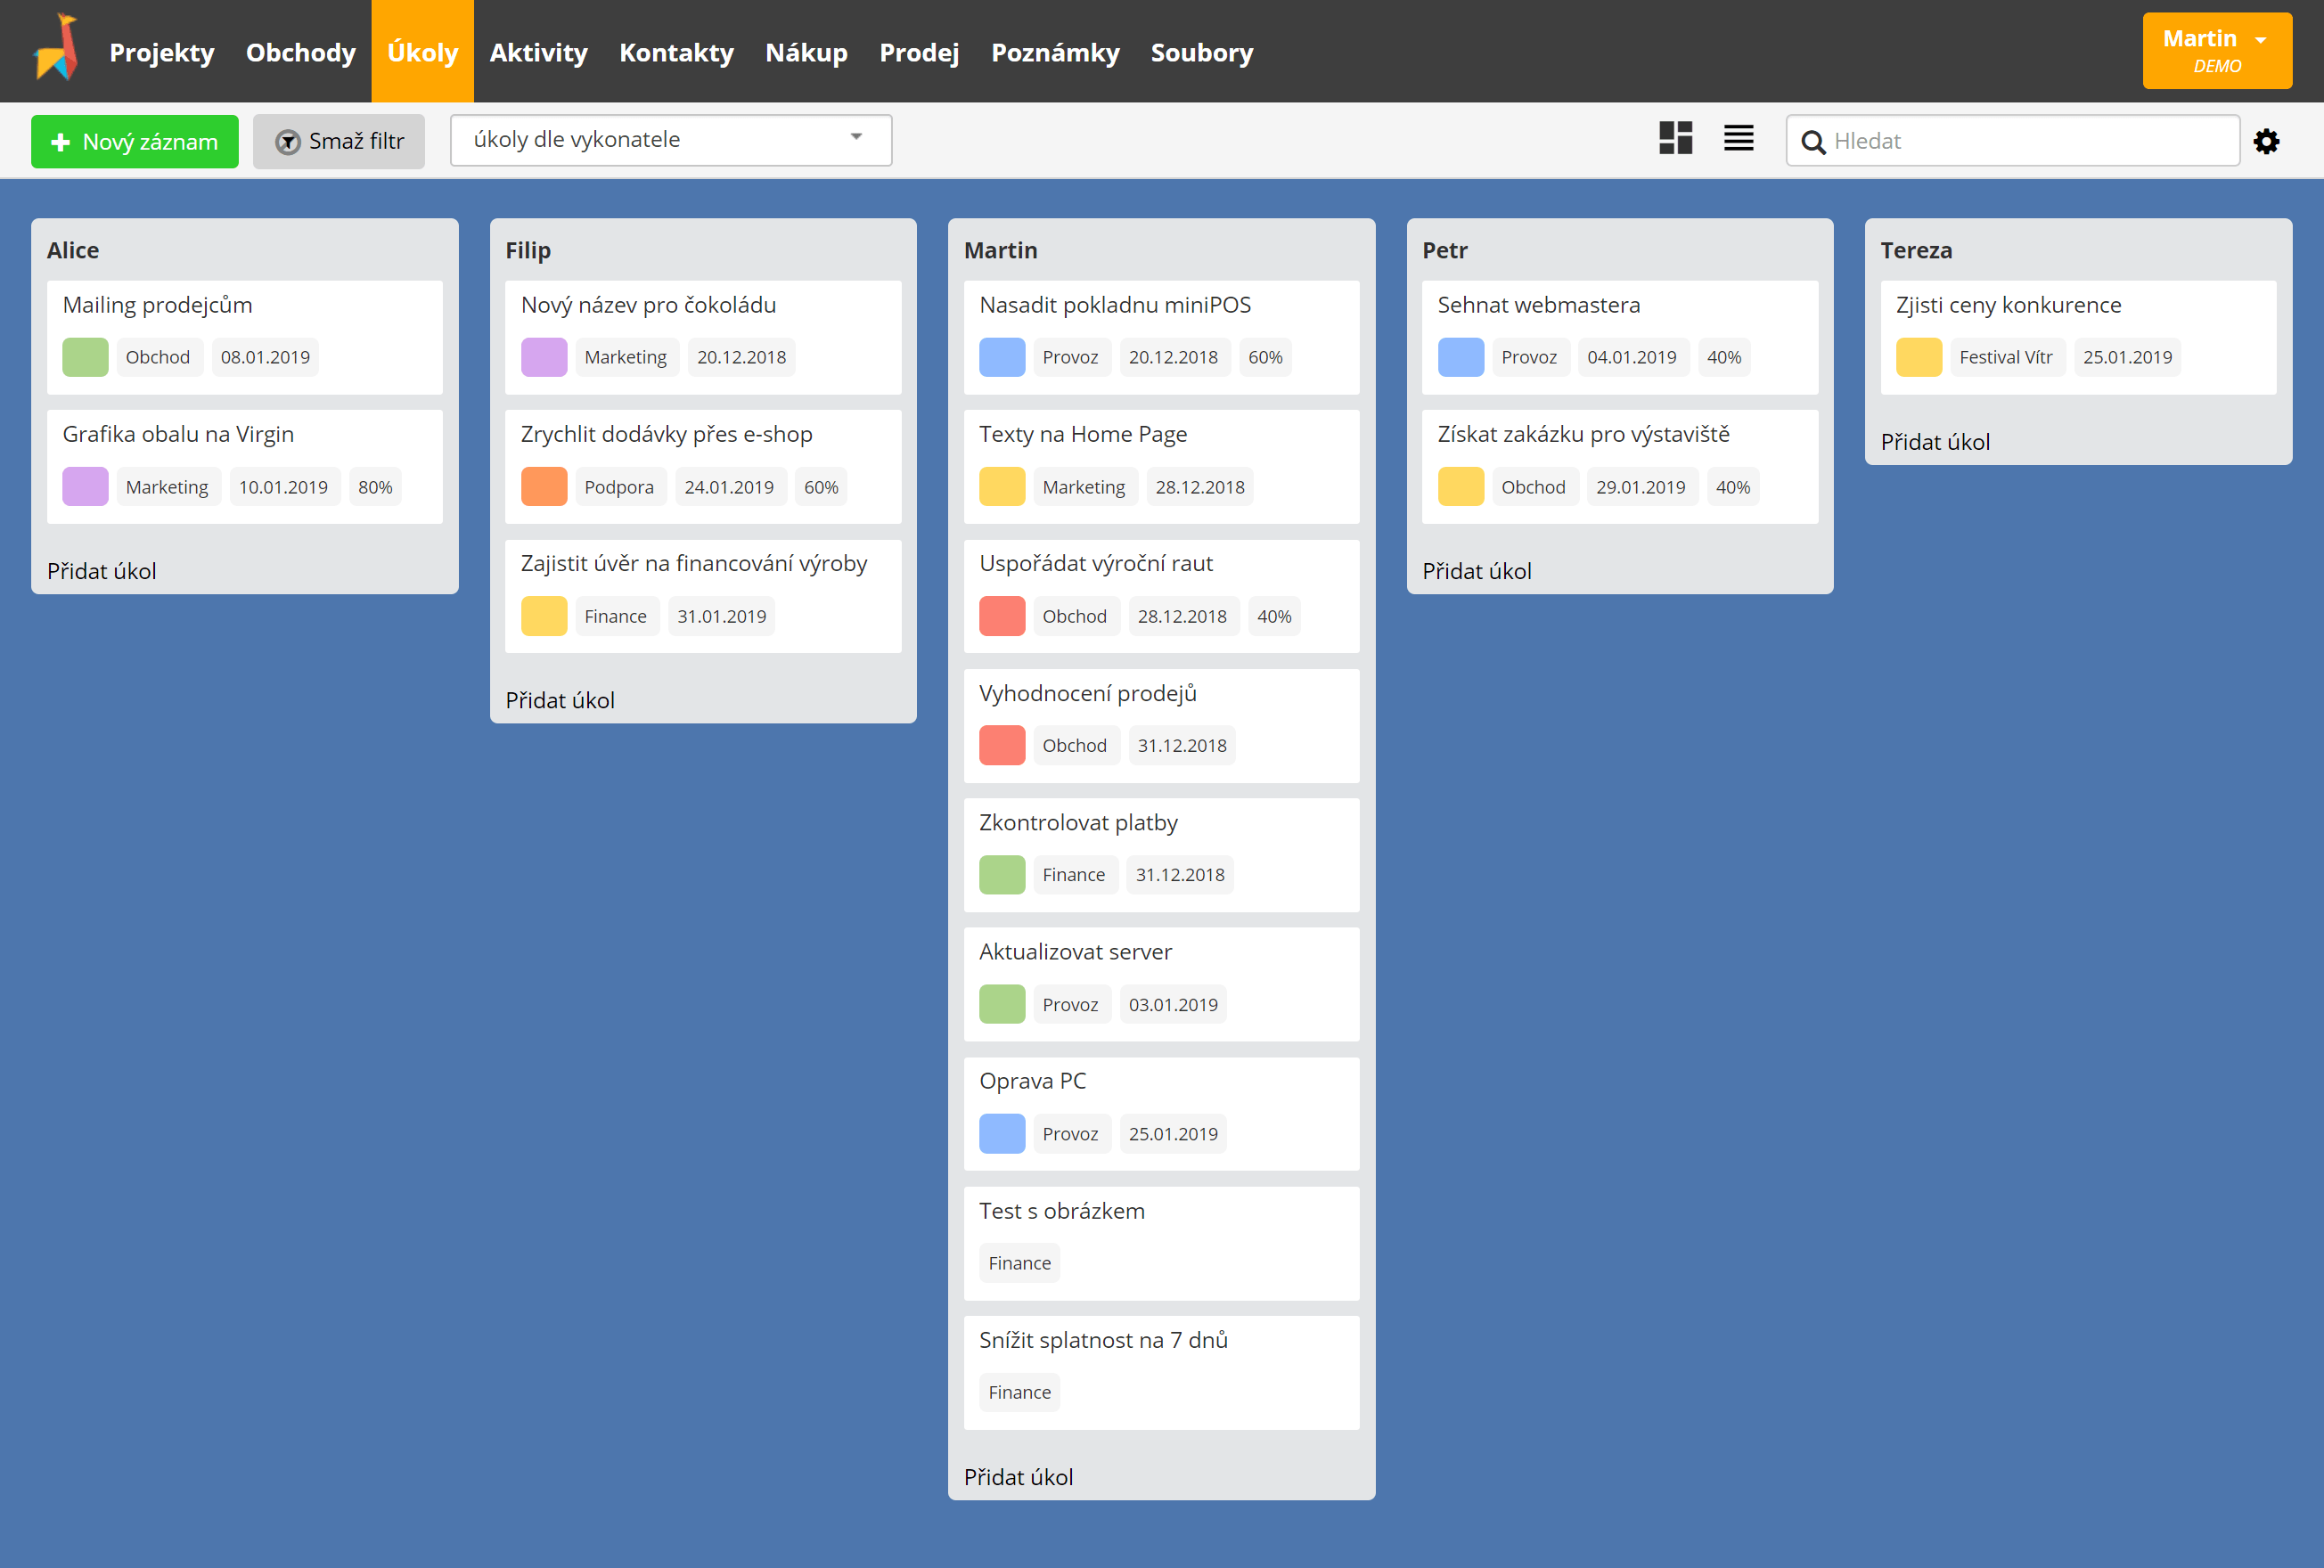Go to Aktivity section

coord(538,52)
